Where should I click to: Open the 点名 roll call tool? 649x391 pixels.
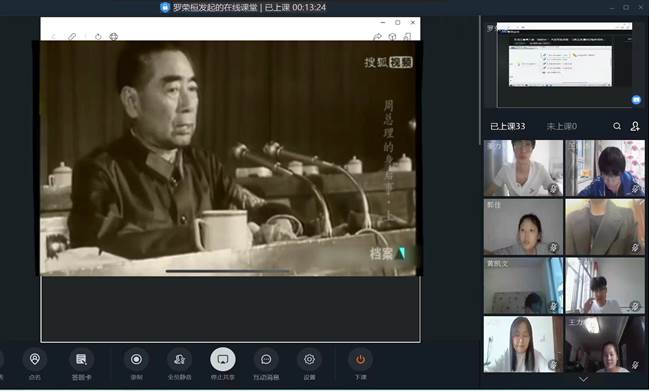[x=35, y=360]
